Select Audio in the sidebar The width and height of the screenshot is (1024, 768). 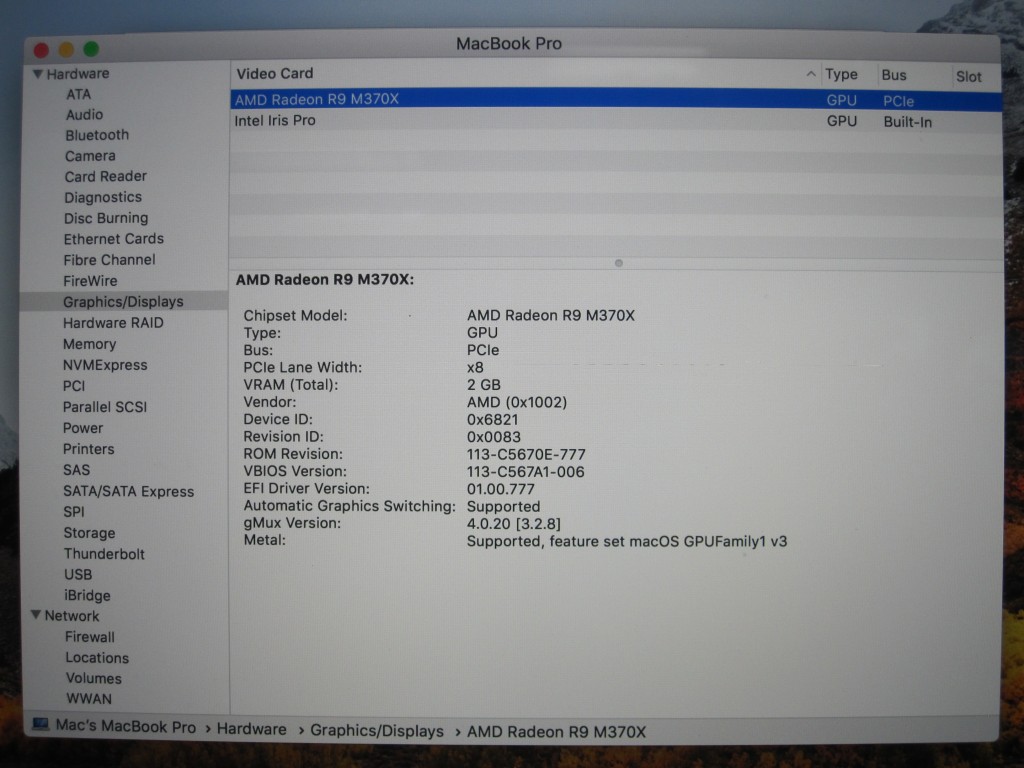click(84, 115)
